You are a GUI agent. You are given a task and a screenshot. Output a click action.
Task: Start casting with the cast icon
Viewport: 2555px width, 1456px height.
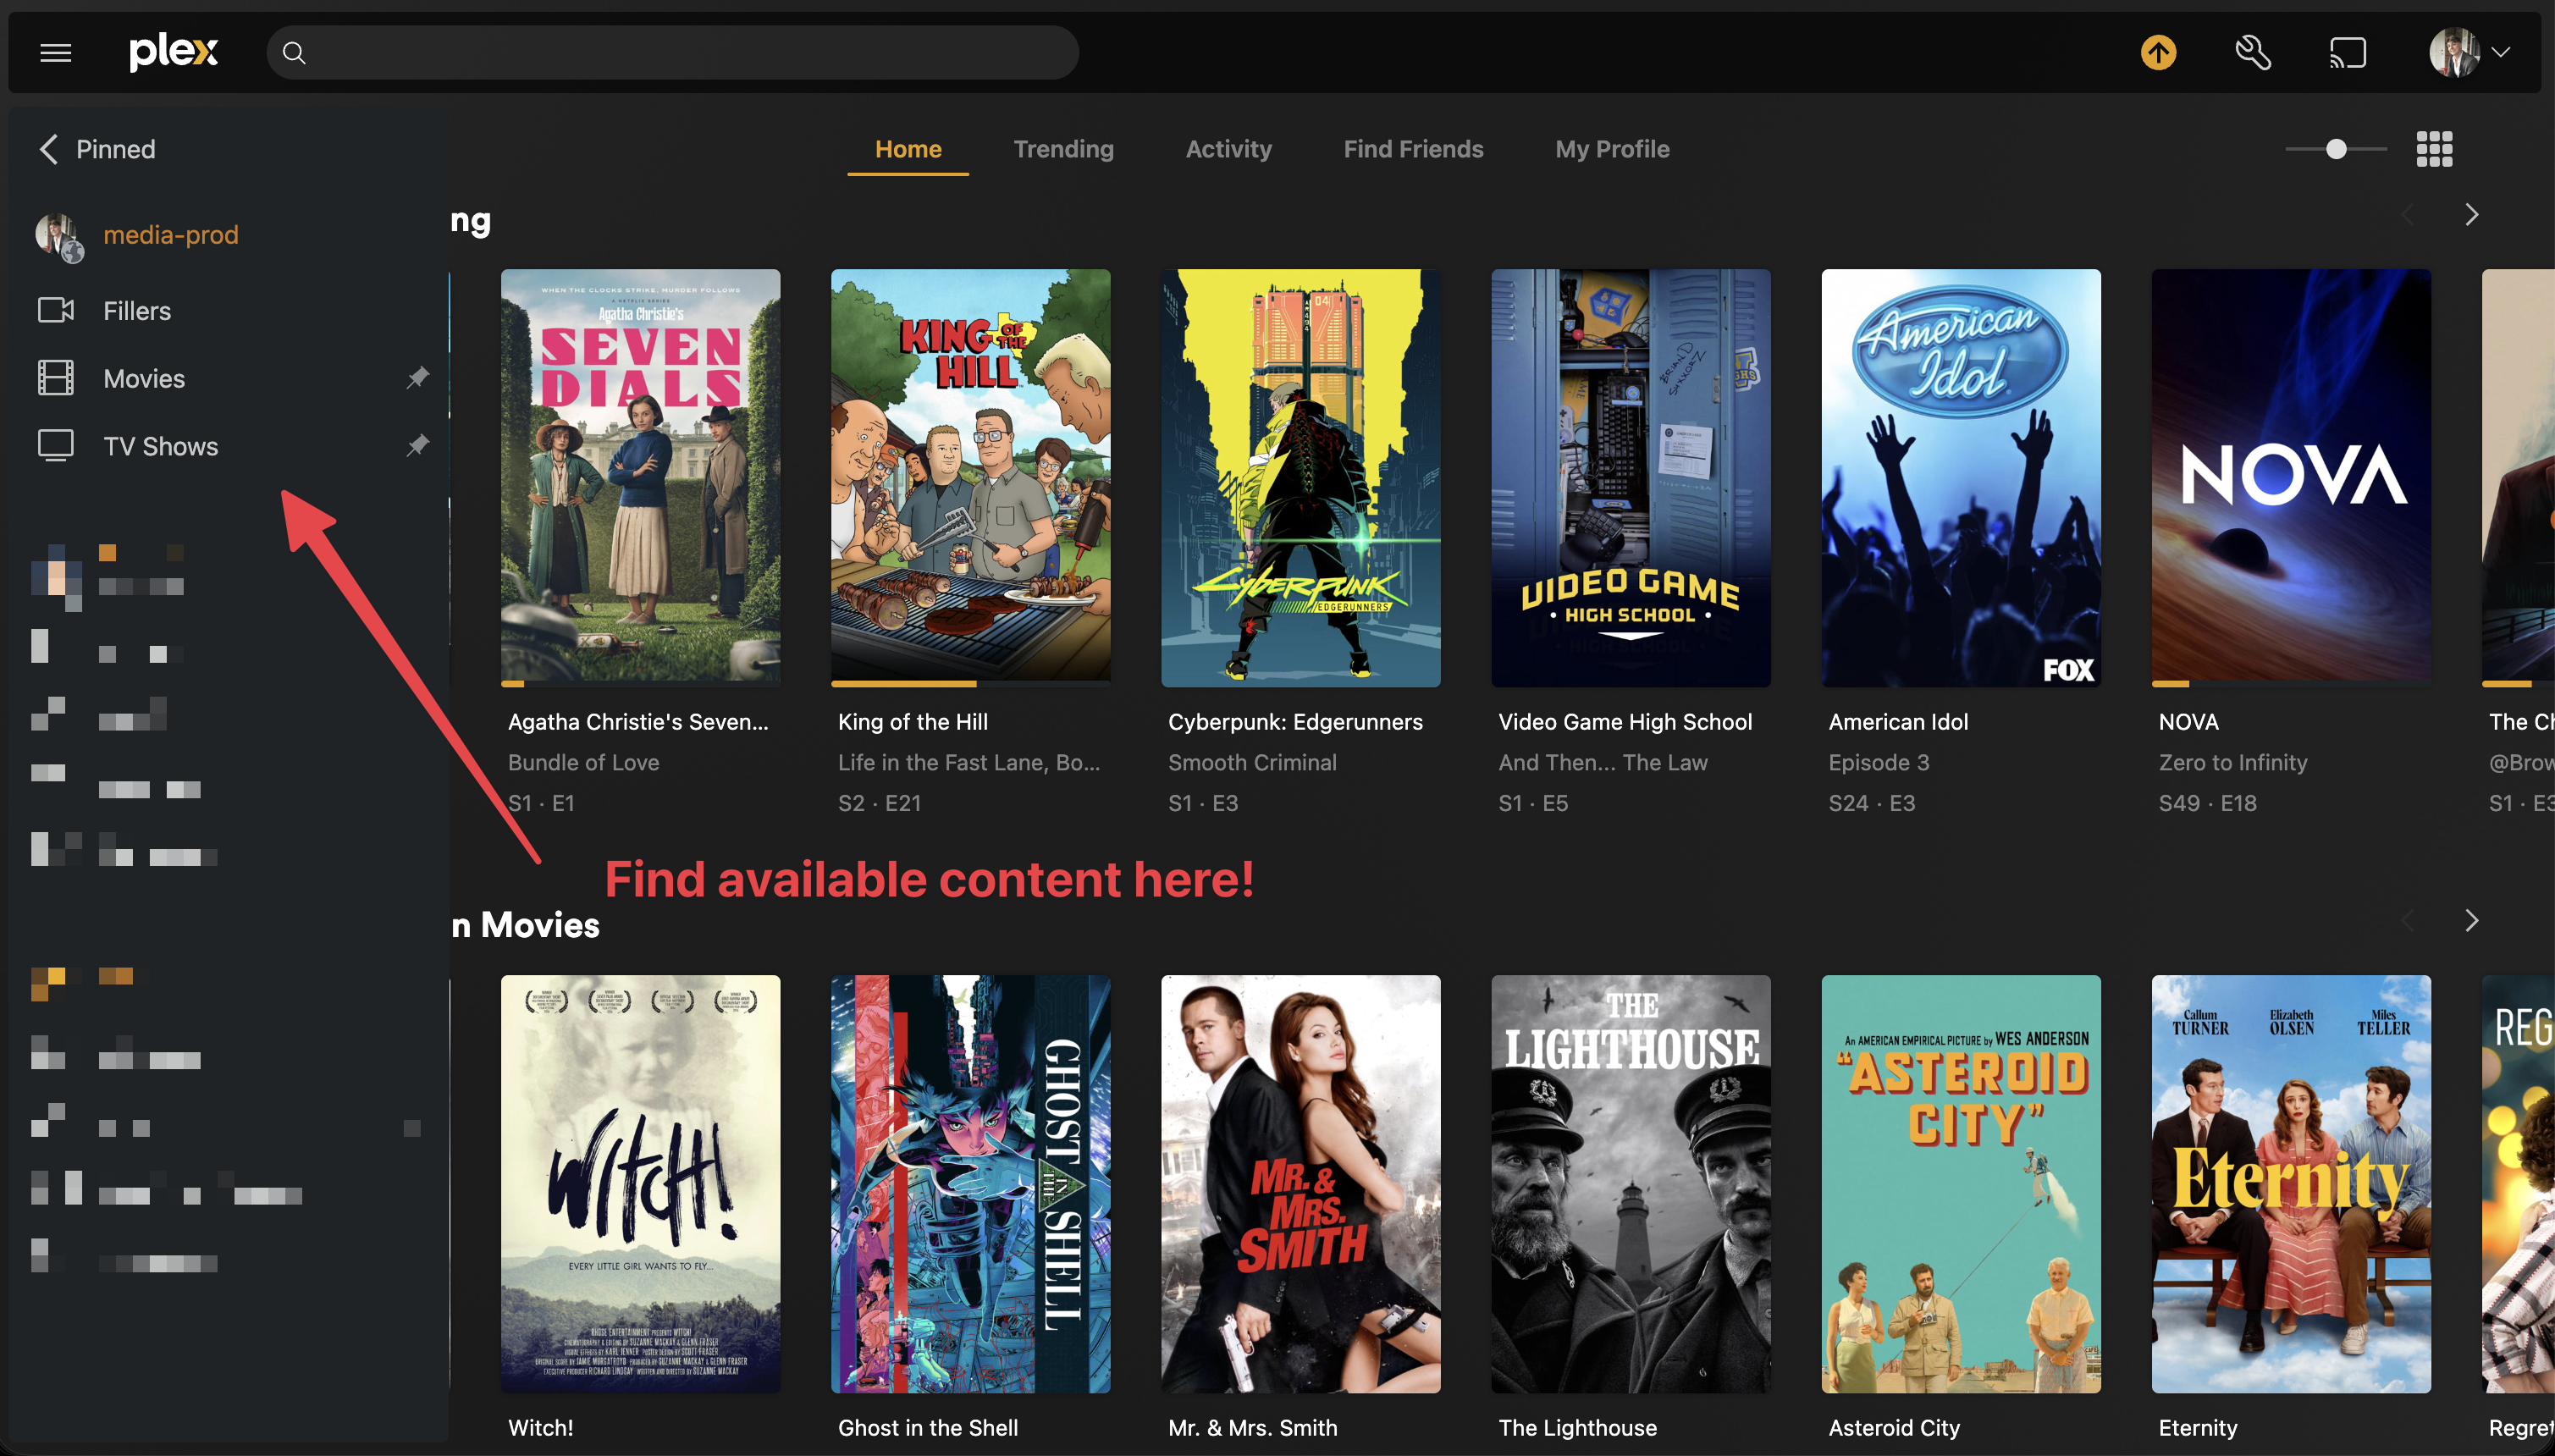click(2347, 52)
